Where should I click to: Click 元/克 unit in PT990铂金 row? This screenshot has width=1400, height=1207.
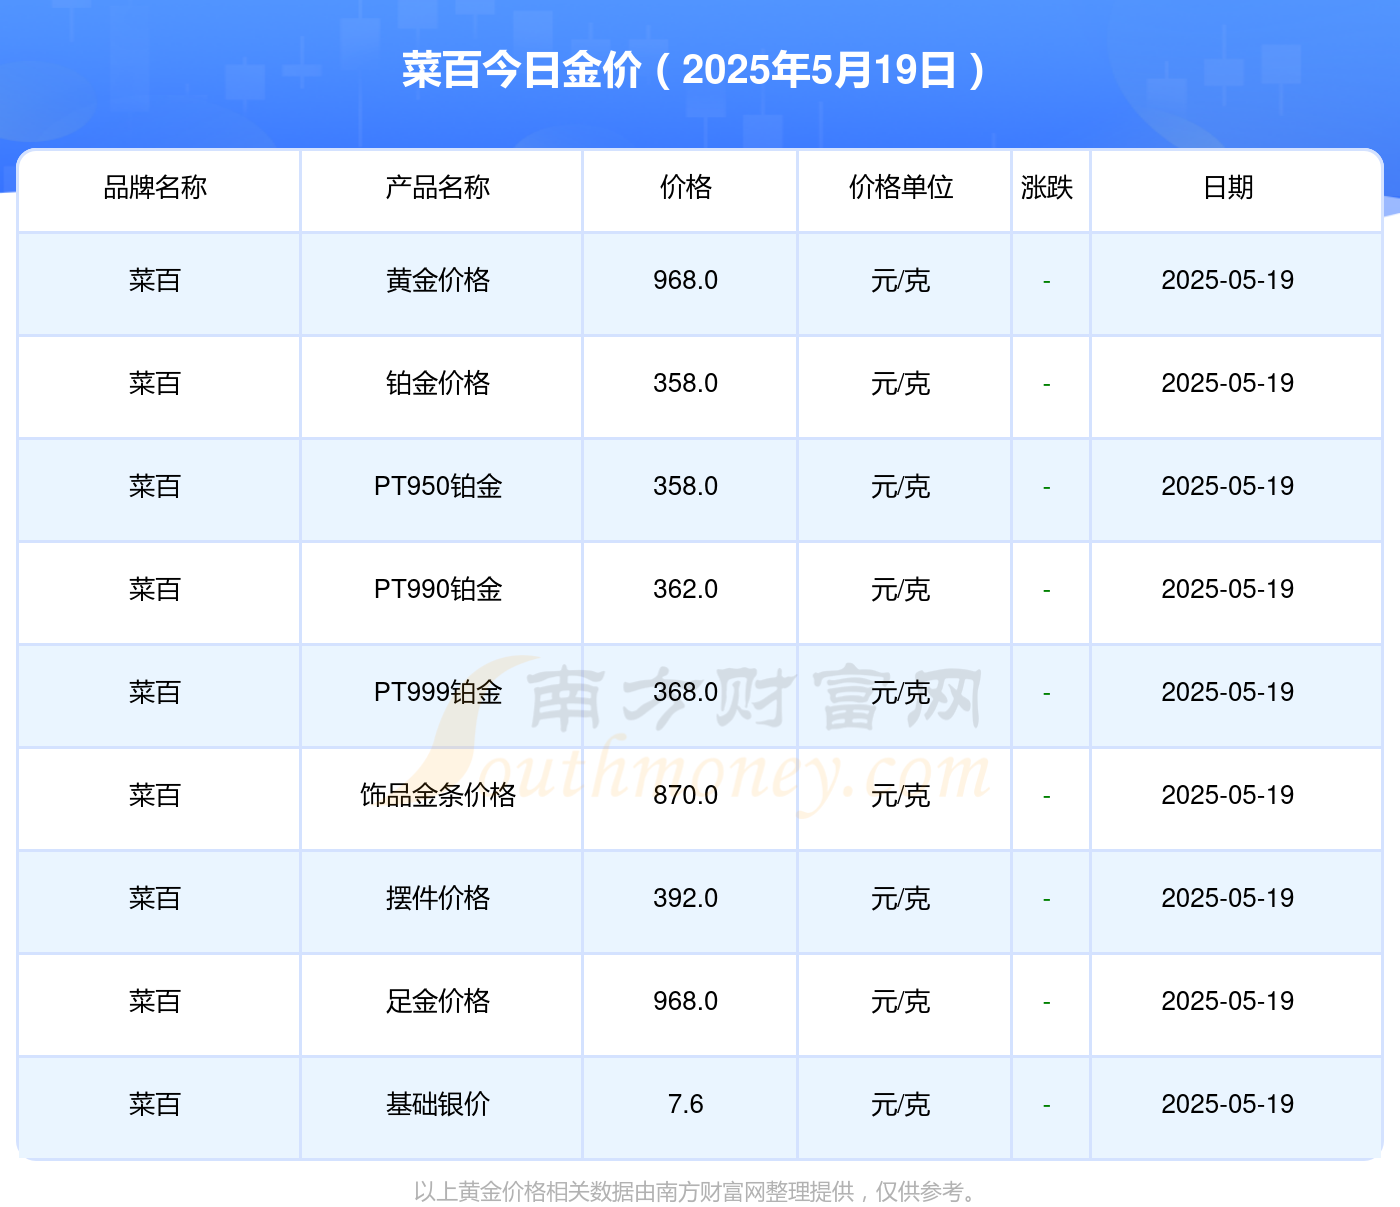901,589
